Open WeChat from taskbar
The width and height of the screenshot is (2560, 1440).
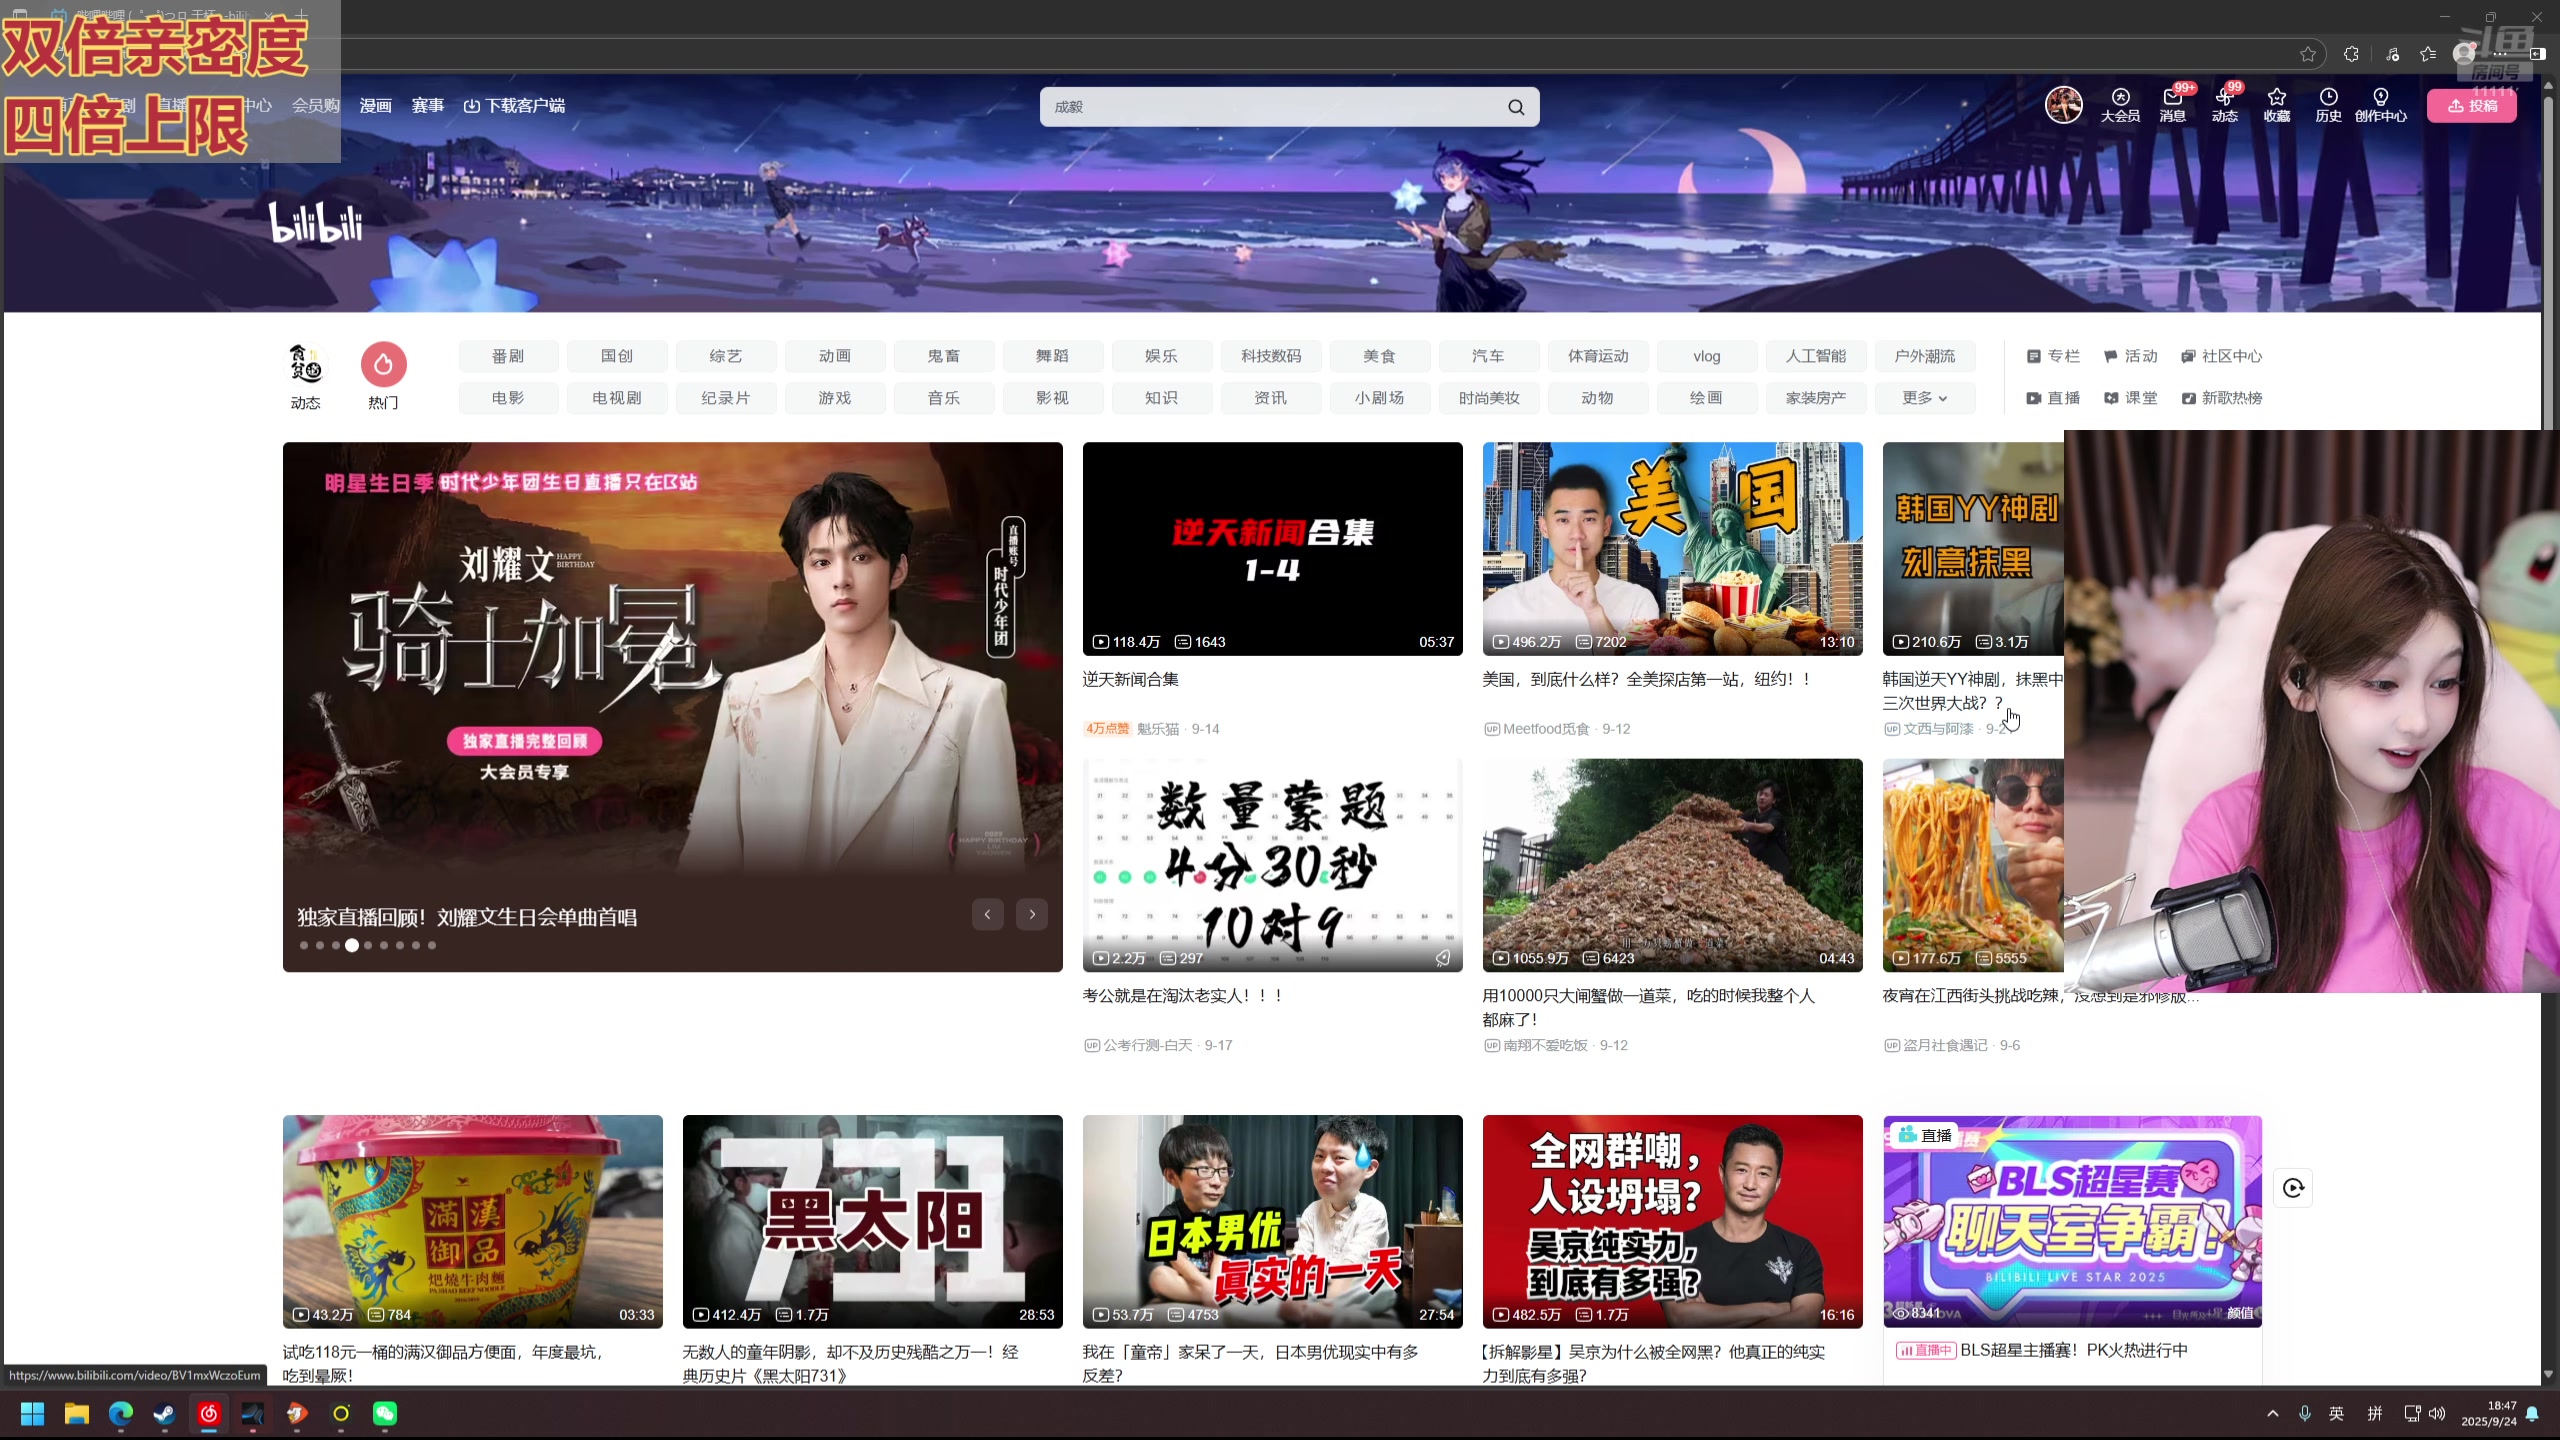click(385, 1413)
